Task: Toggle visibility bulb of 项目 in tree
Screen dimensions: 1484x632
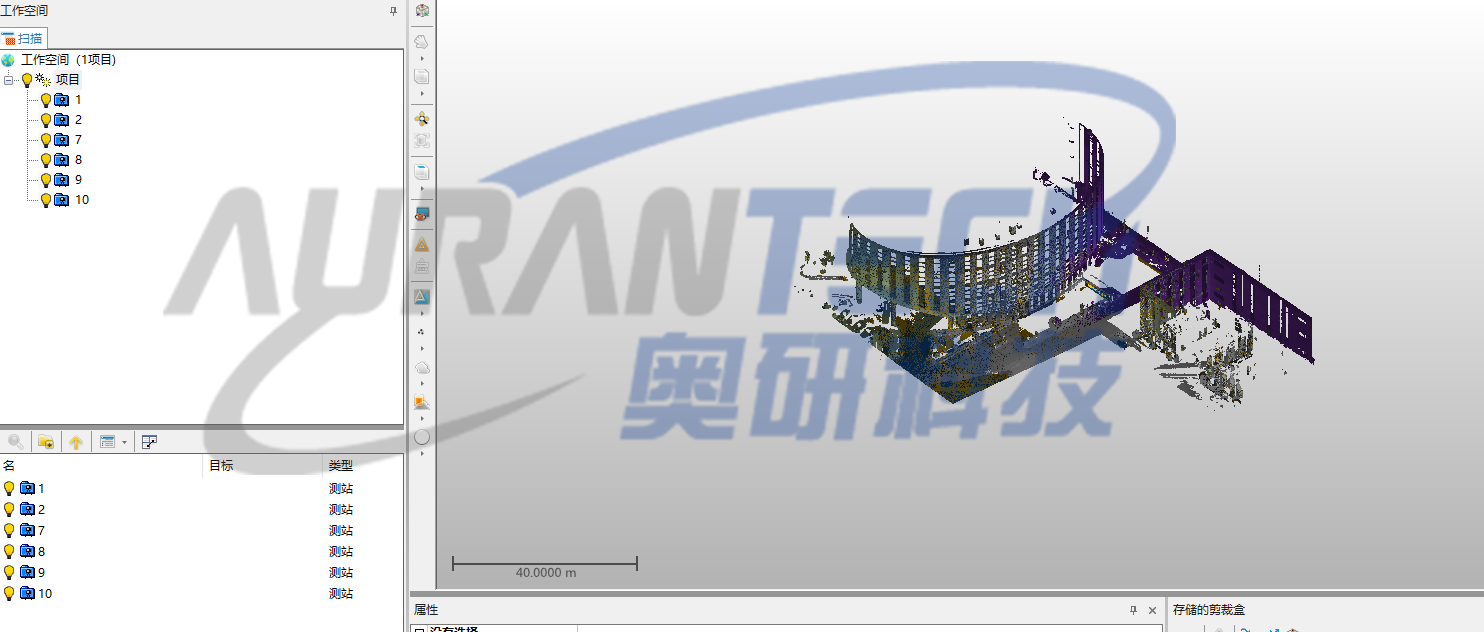Action: 27,80
